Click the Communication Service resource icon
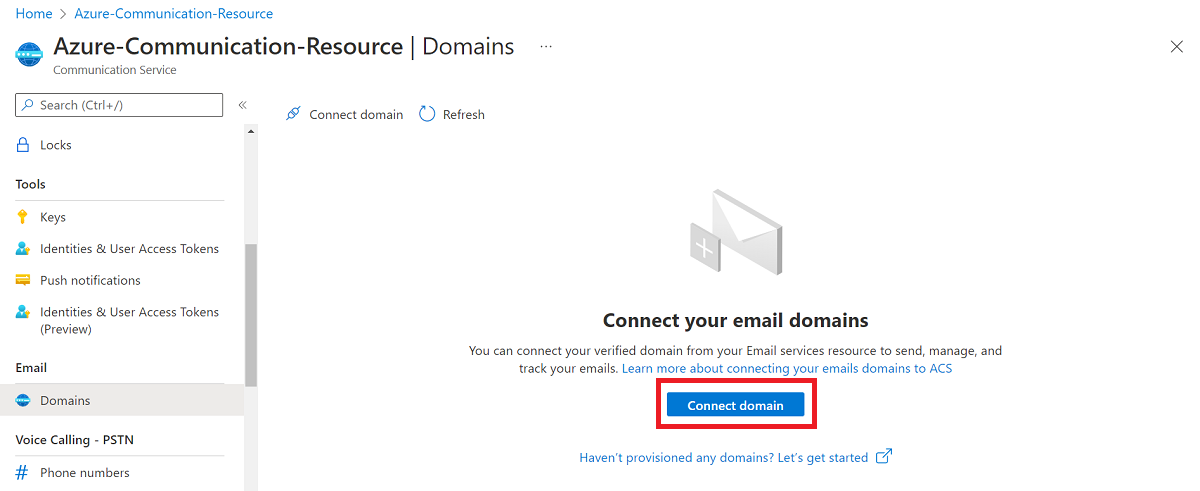Image resolution: width=1200 pixels, height=491 pixels. click(x=30, y=54)
